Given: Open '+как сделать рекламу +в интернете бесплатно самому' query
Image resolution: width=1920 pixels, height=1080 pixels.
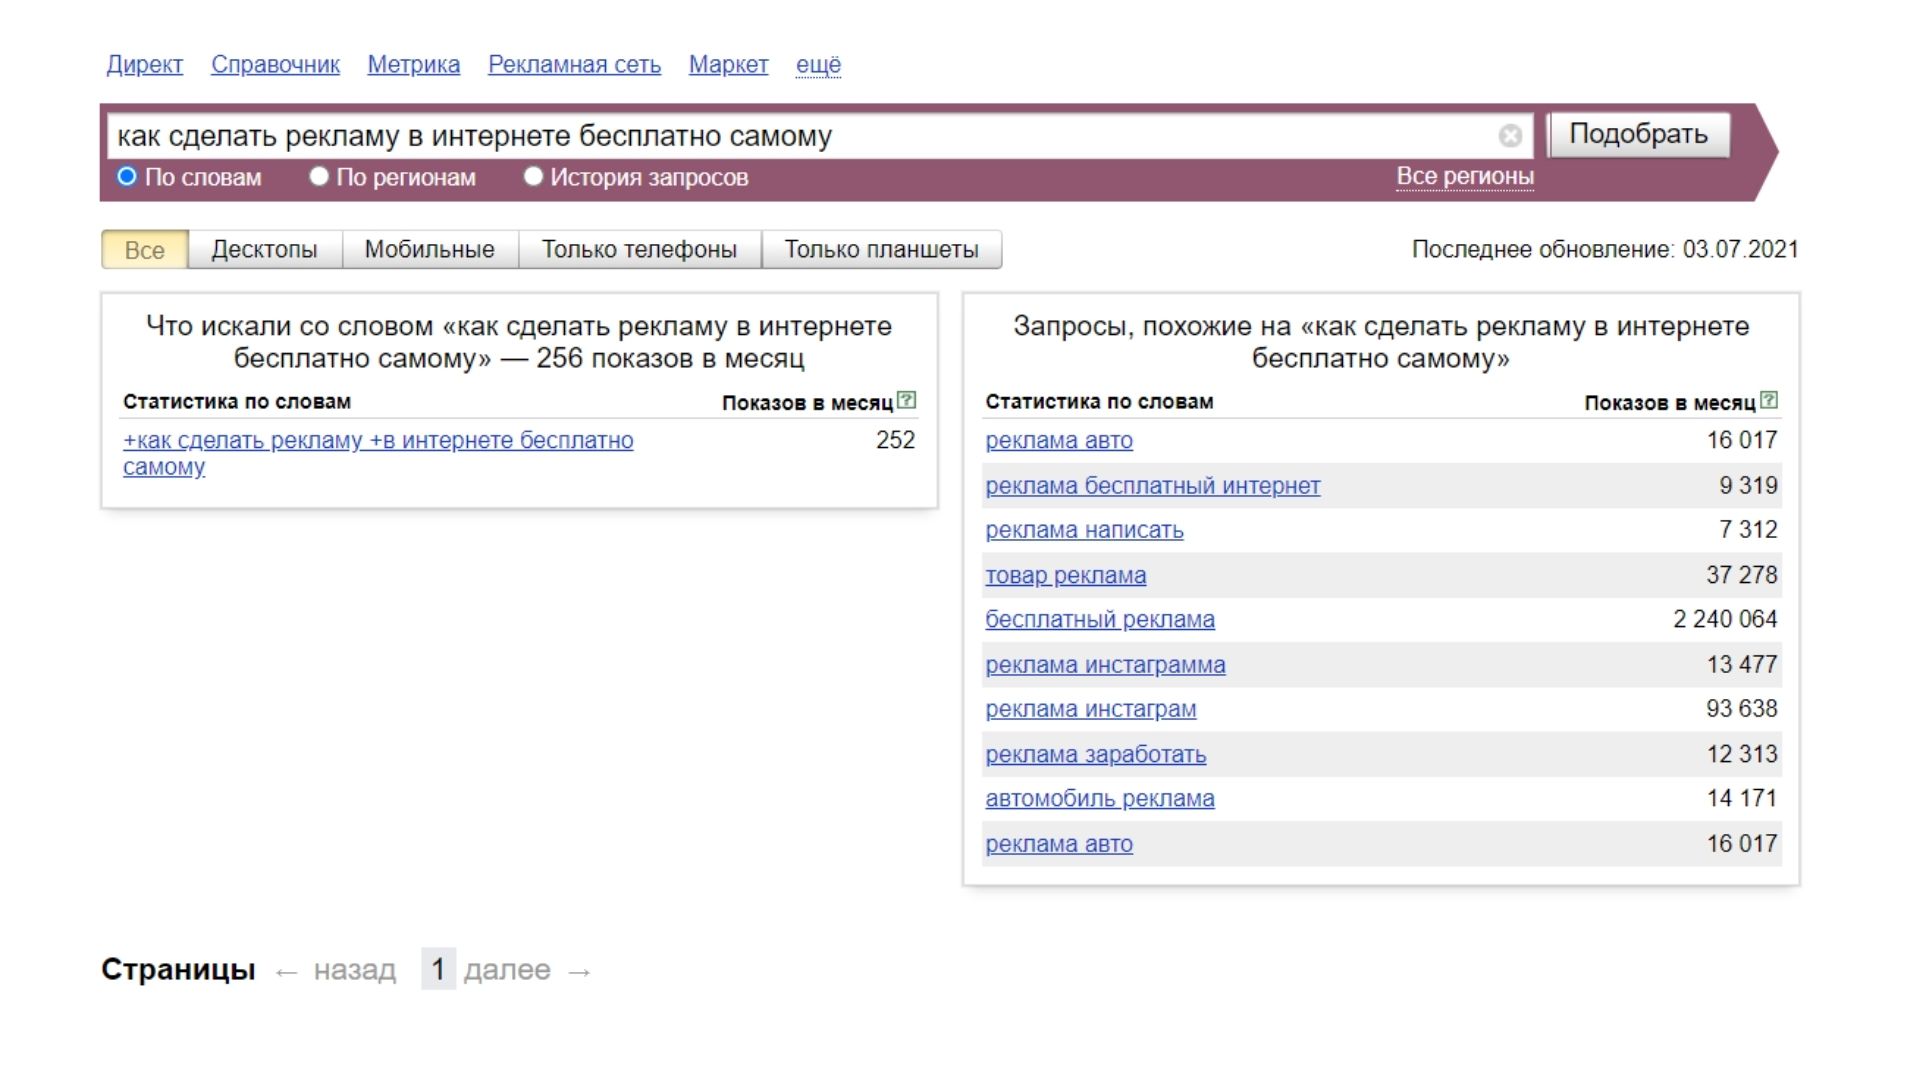Looking at the screenshot, I should 378,453.
